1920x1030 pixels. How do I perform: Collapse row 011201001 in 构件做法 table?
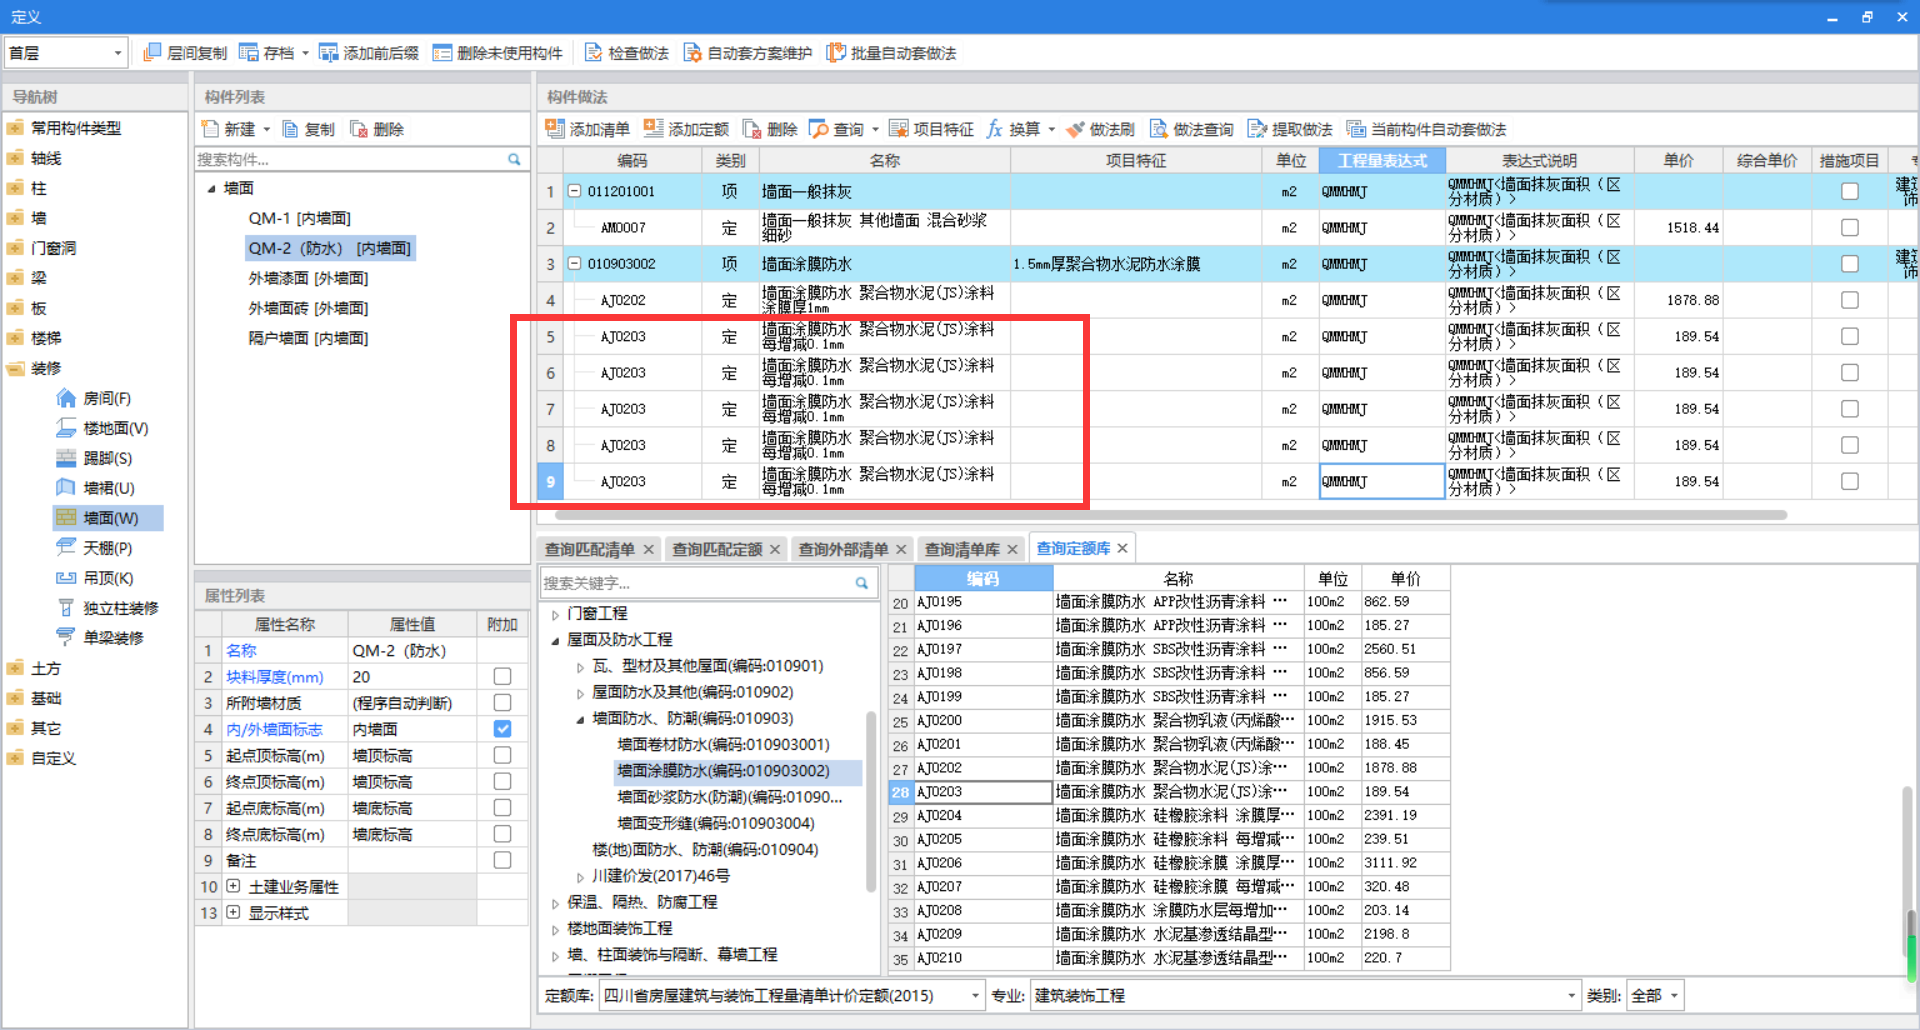575,191
